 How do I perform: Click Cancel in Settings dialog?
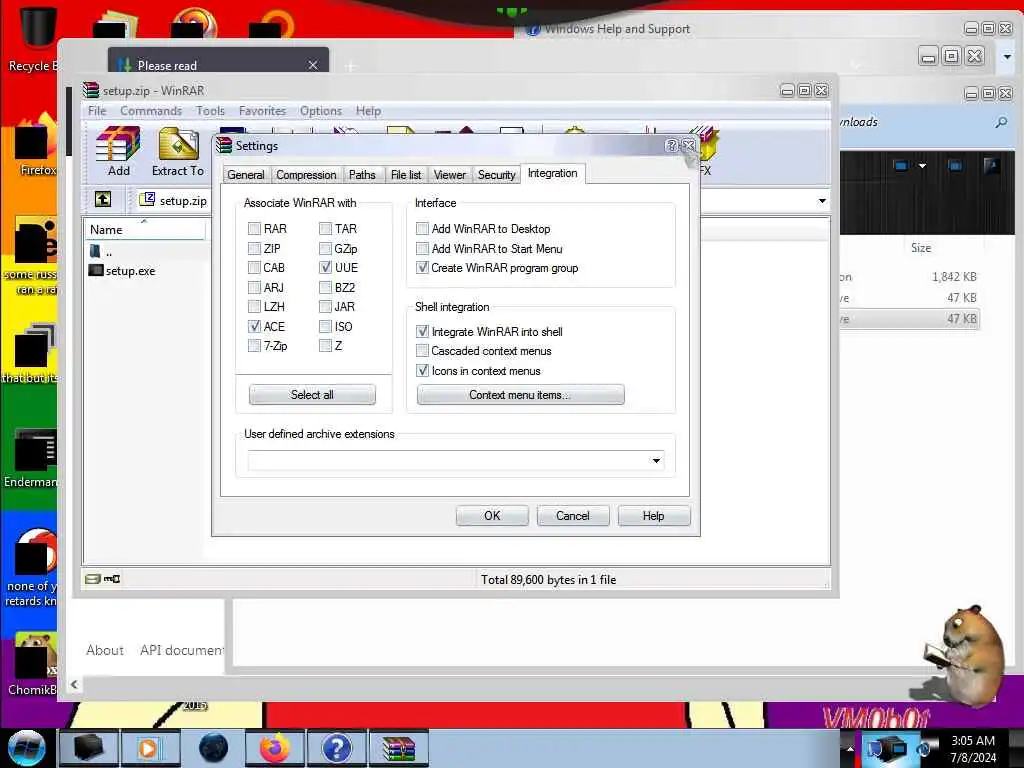pos(573,515)
